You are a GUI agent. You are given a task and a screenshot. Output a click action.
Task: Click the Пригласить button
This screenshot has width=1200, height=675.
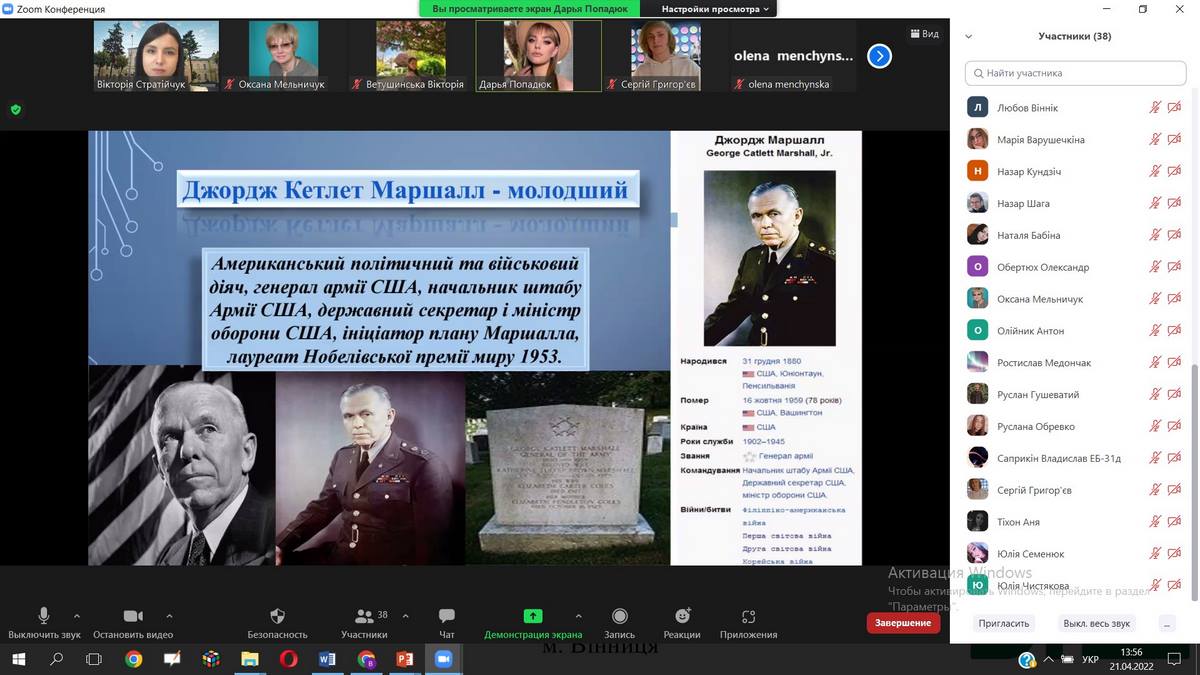pos(1005,623)
